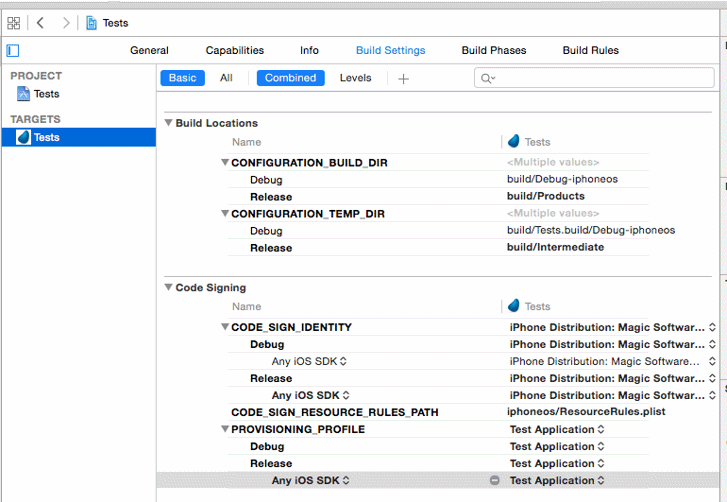Switch to the Levels view
Screen dimensions: 727x502
click(355, 78)
